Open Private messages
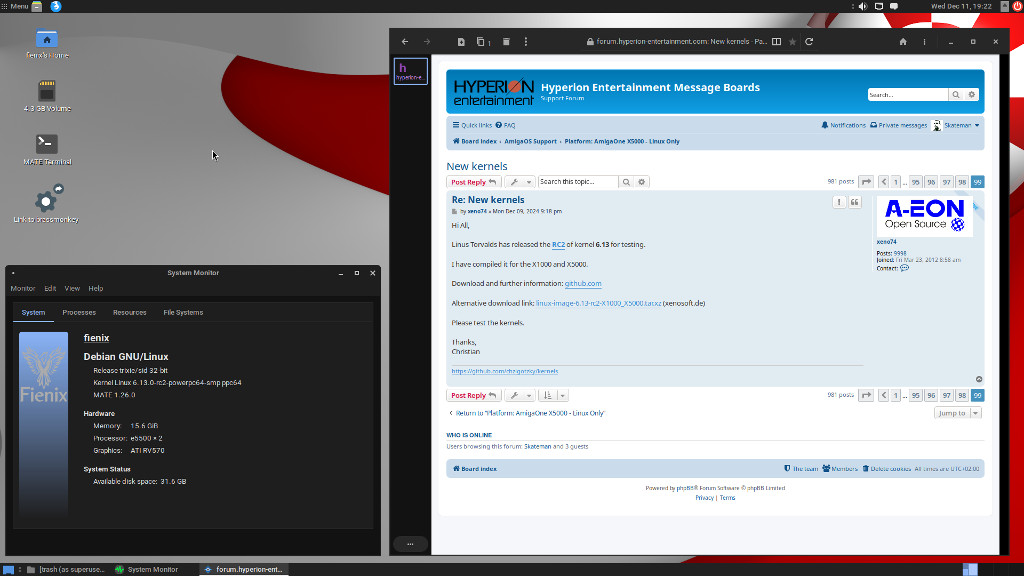1024x576 pixels. (898, 125)
